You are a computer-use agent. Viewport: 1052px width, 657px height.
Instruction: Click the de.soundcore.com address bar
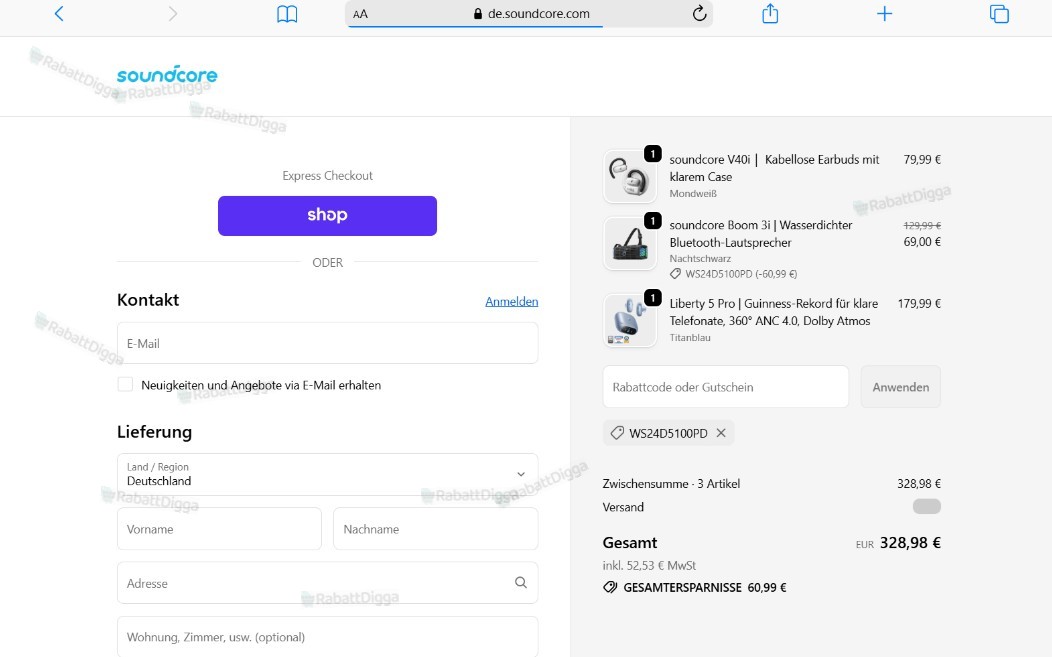[x=529, y=13]
